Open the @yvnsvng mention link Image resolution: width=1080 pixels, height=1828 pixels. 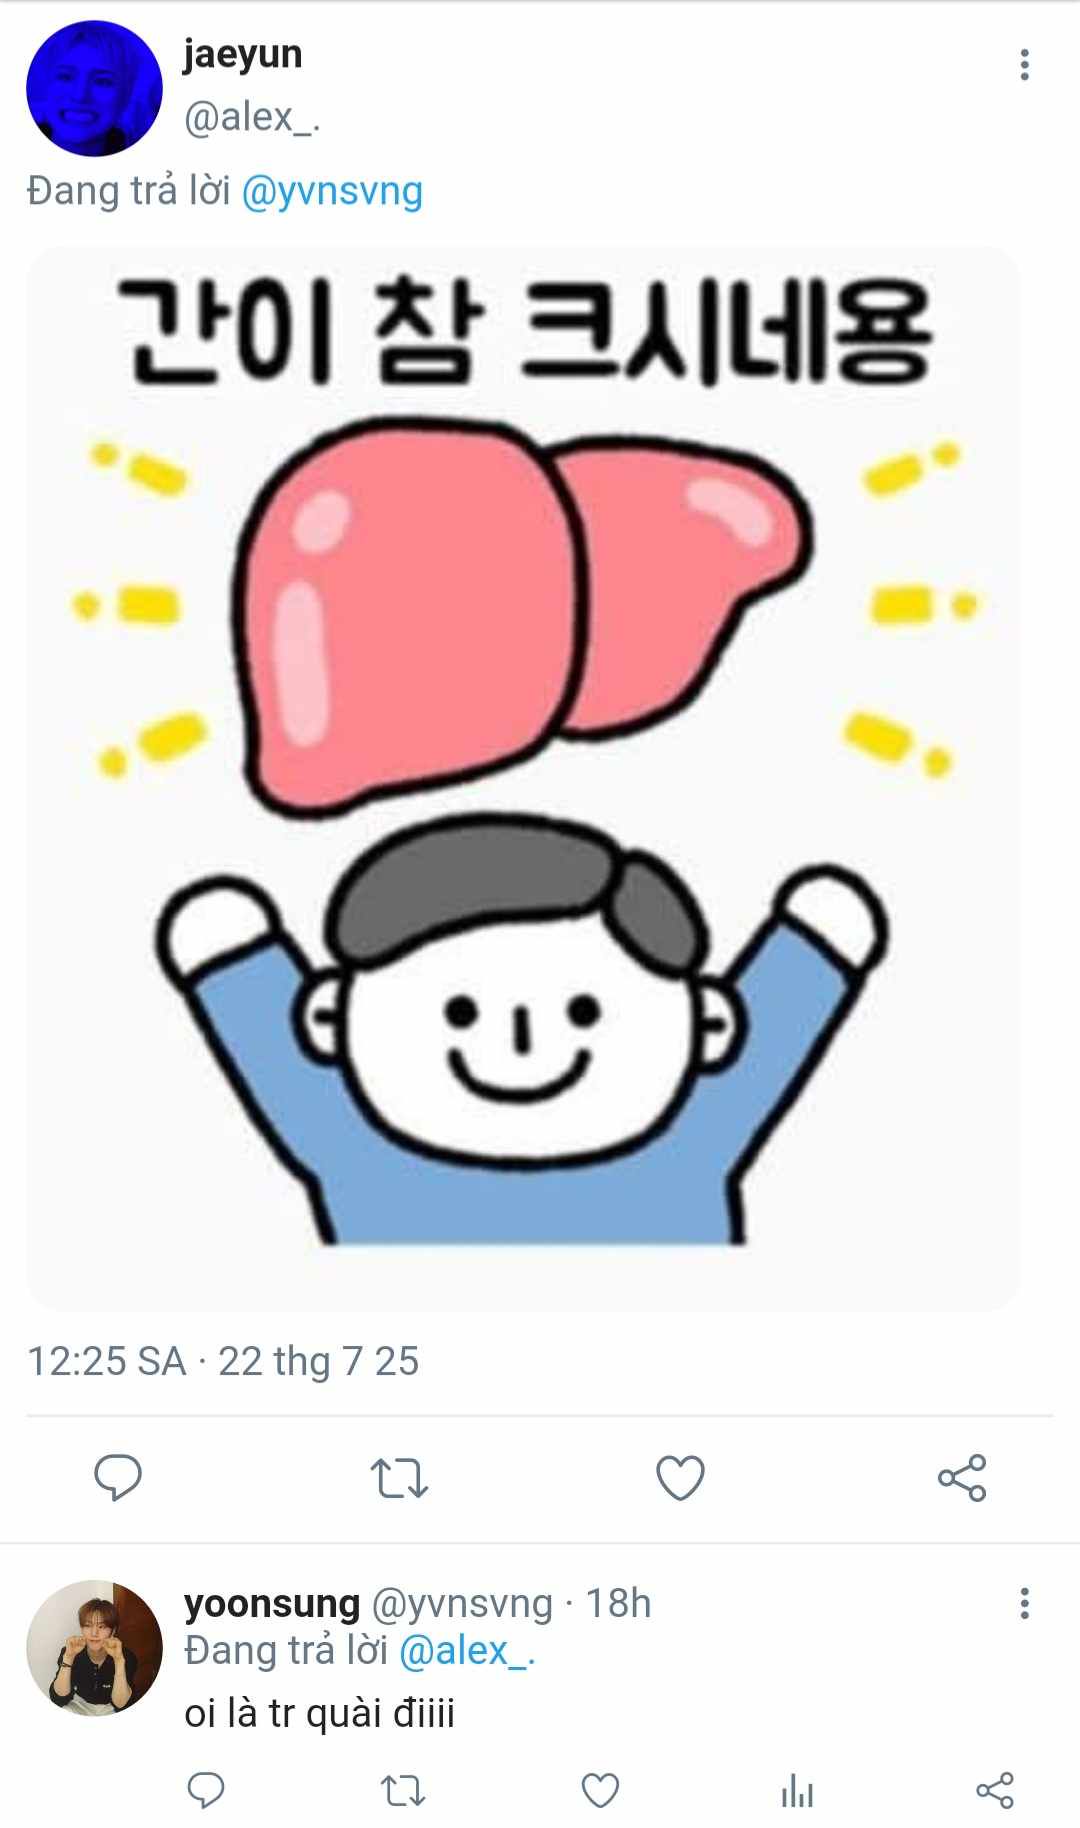[332, 190]
